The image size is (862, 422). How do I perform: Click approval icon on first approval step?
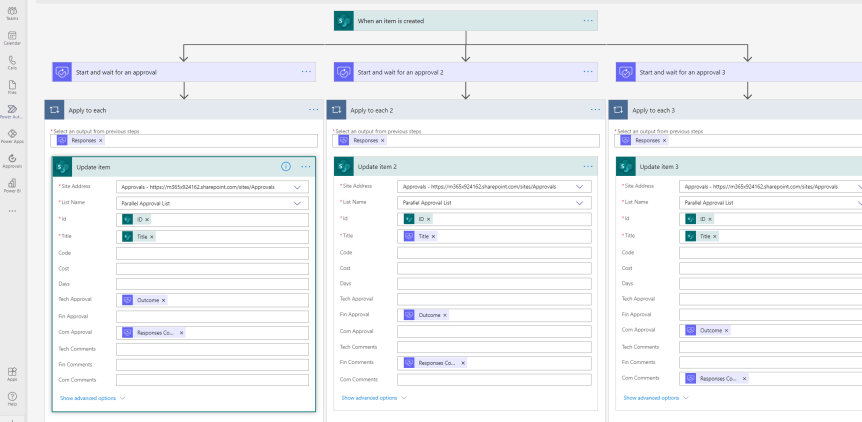(x=62, y=72)
